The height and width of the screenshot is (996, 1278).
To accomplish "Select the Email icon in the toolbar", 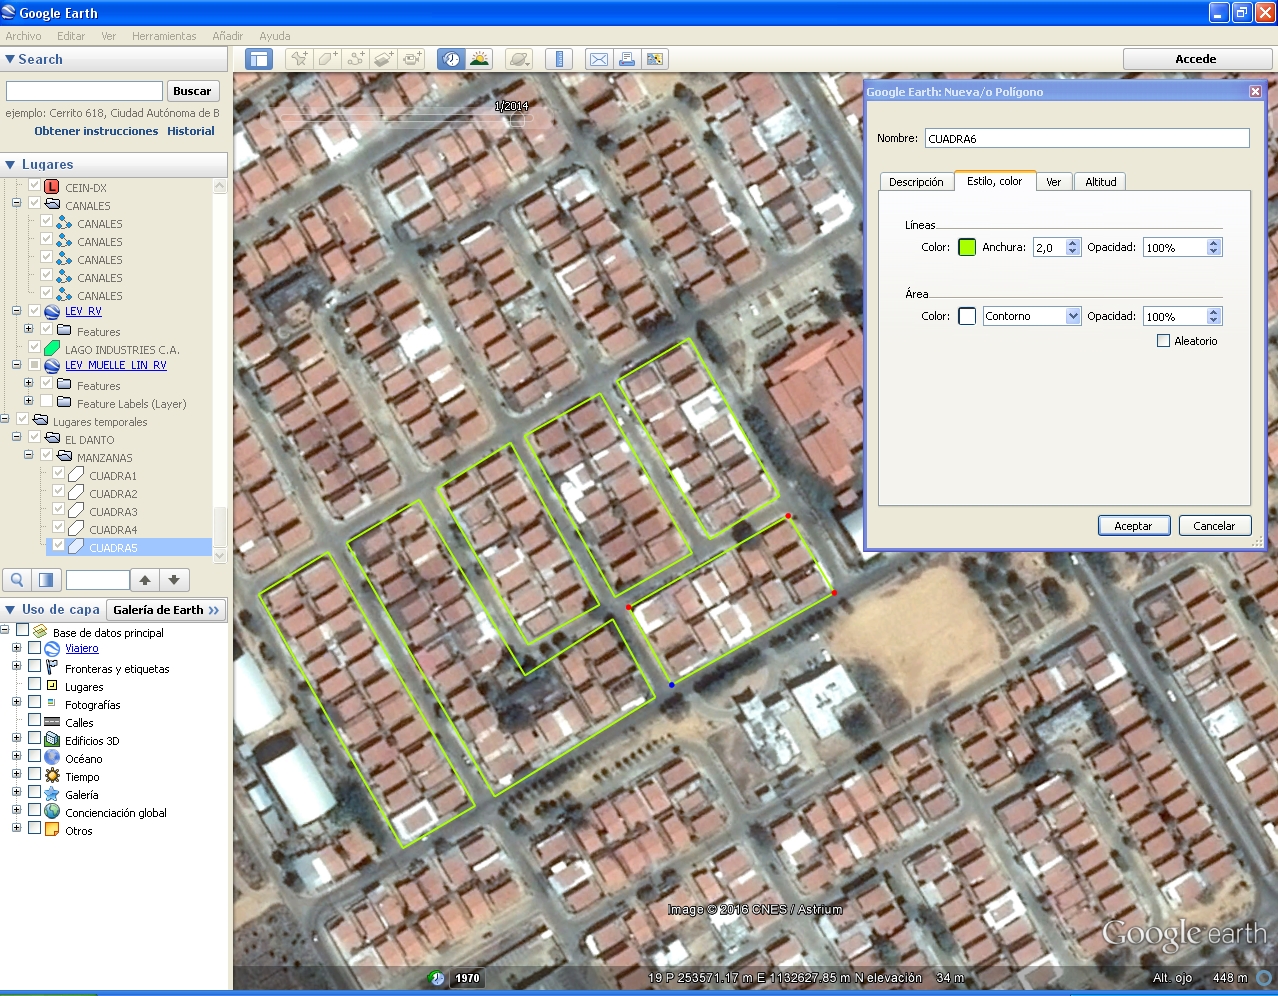I will (x=598, y=59).
